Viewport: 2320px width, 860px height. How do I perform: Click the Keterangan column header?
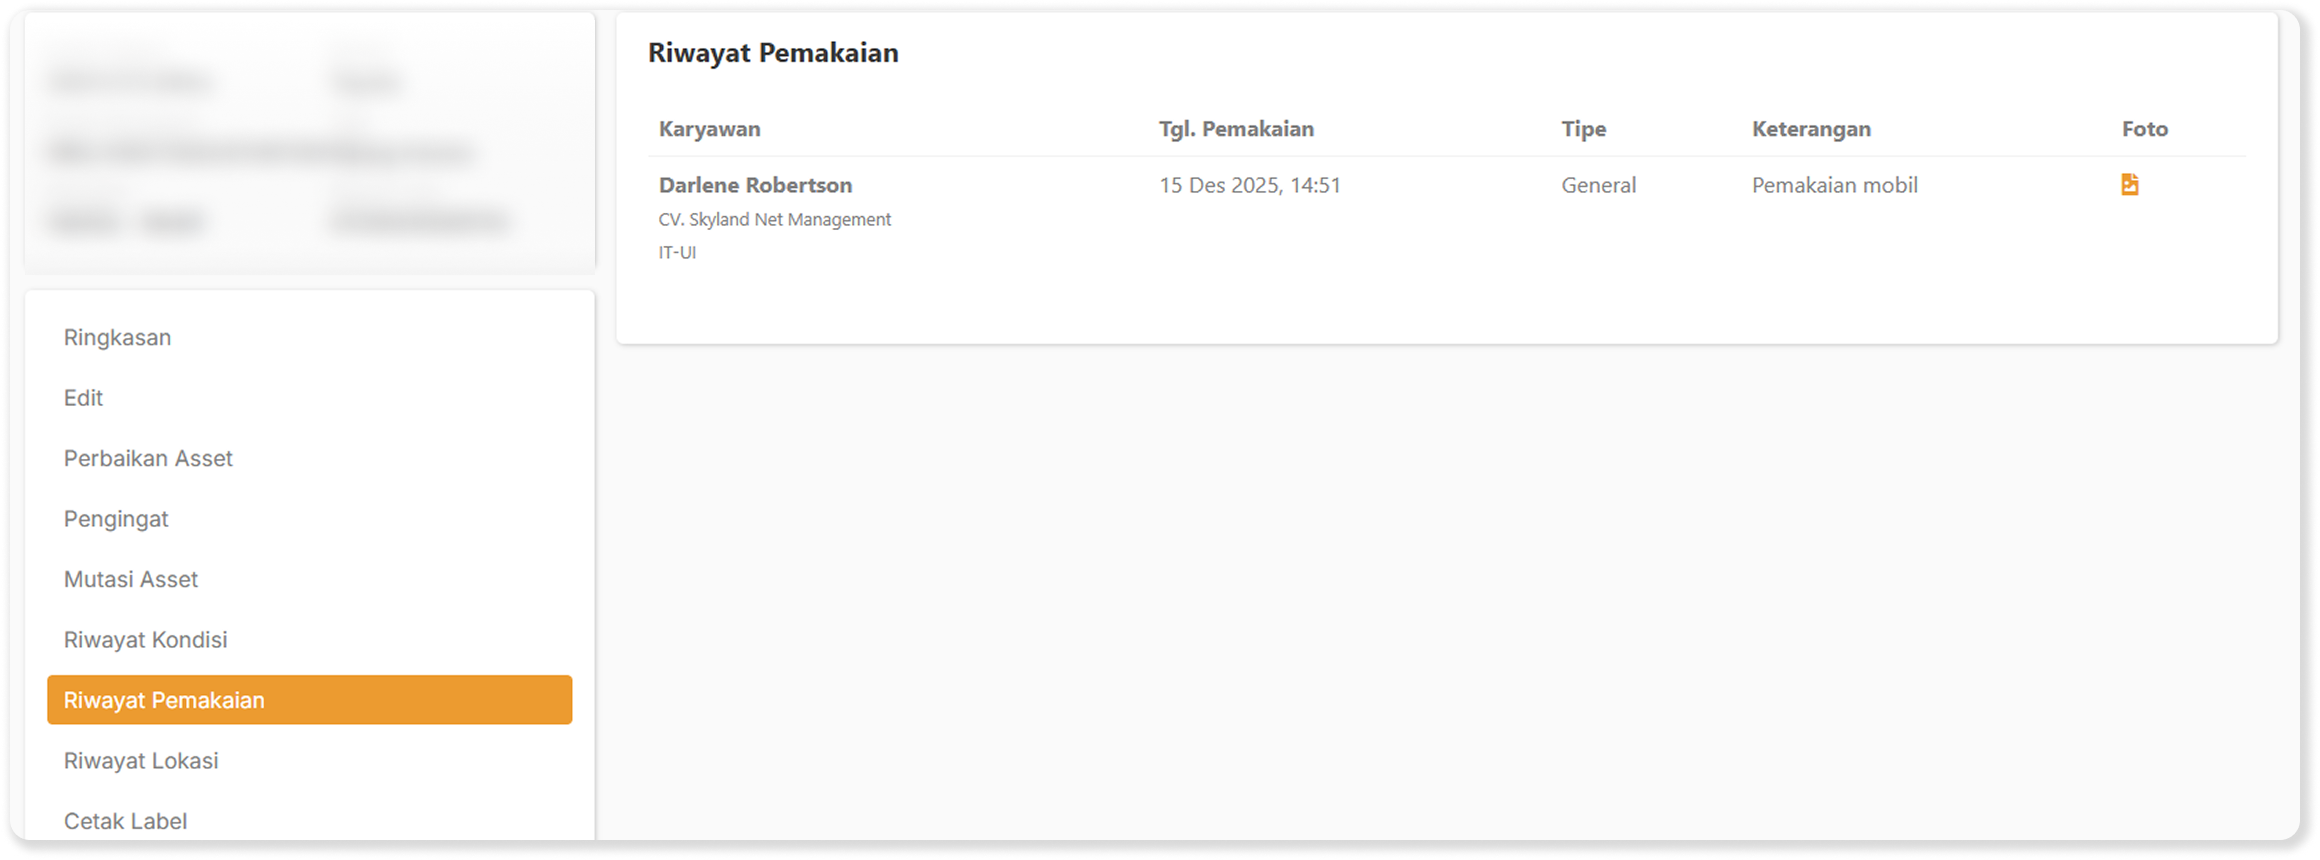1812,128
